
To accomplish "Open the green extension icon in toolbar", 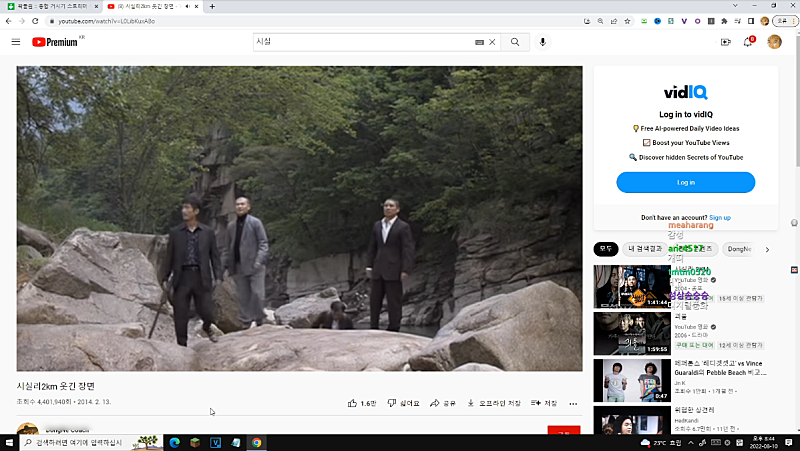I will point(644,21).
